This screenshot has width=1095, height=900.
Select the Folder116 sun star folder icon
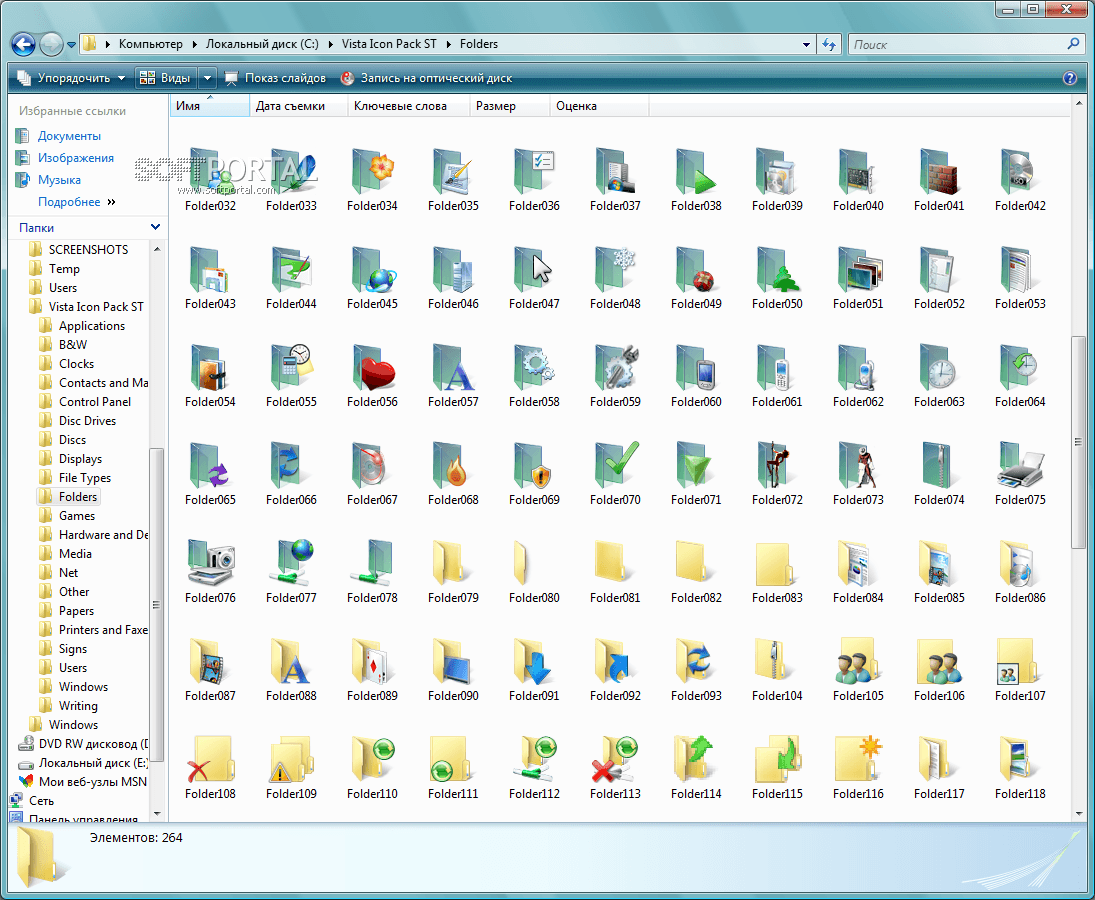pyautogui.click(x=858, y=758)
